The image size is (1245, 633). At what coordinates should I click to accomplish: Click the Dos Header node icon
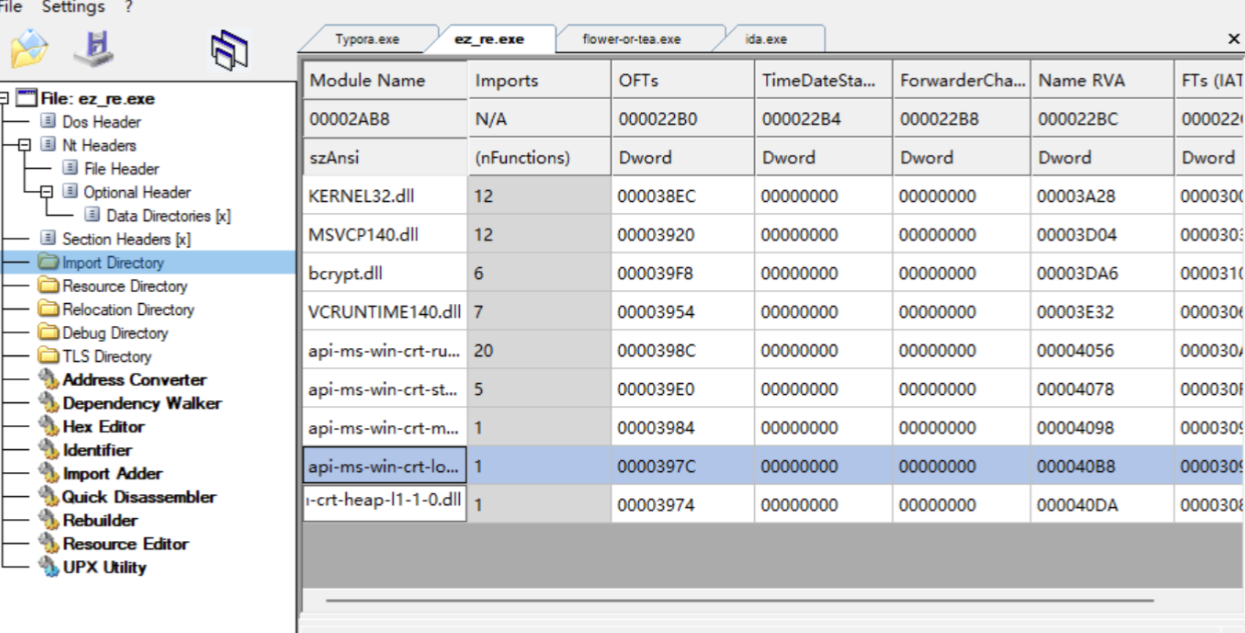point(48,122)
